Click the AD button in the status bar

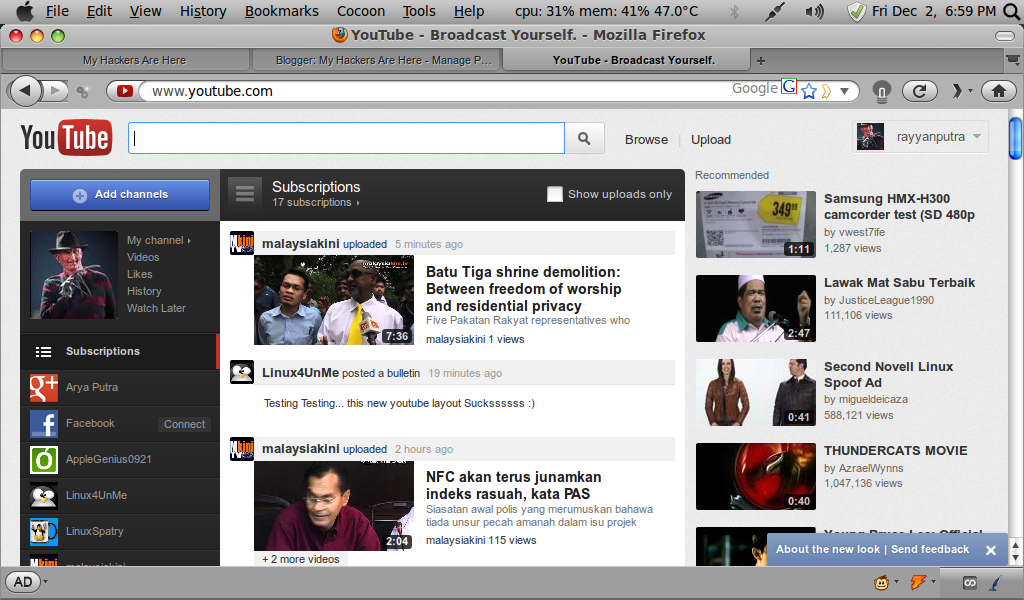pos(23,582)
